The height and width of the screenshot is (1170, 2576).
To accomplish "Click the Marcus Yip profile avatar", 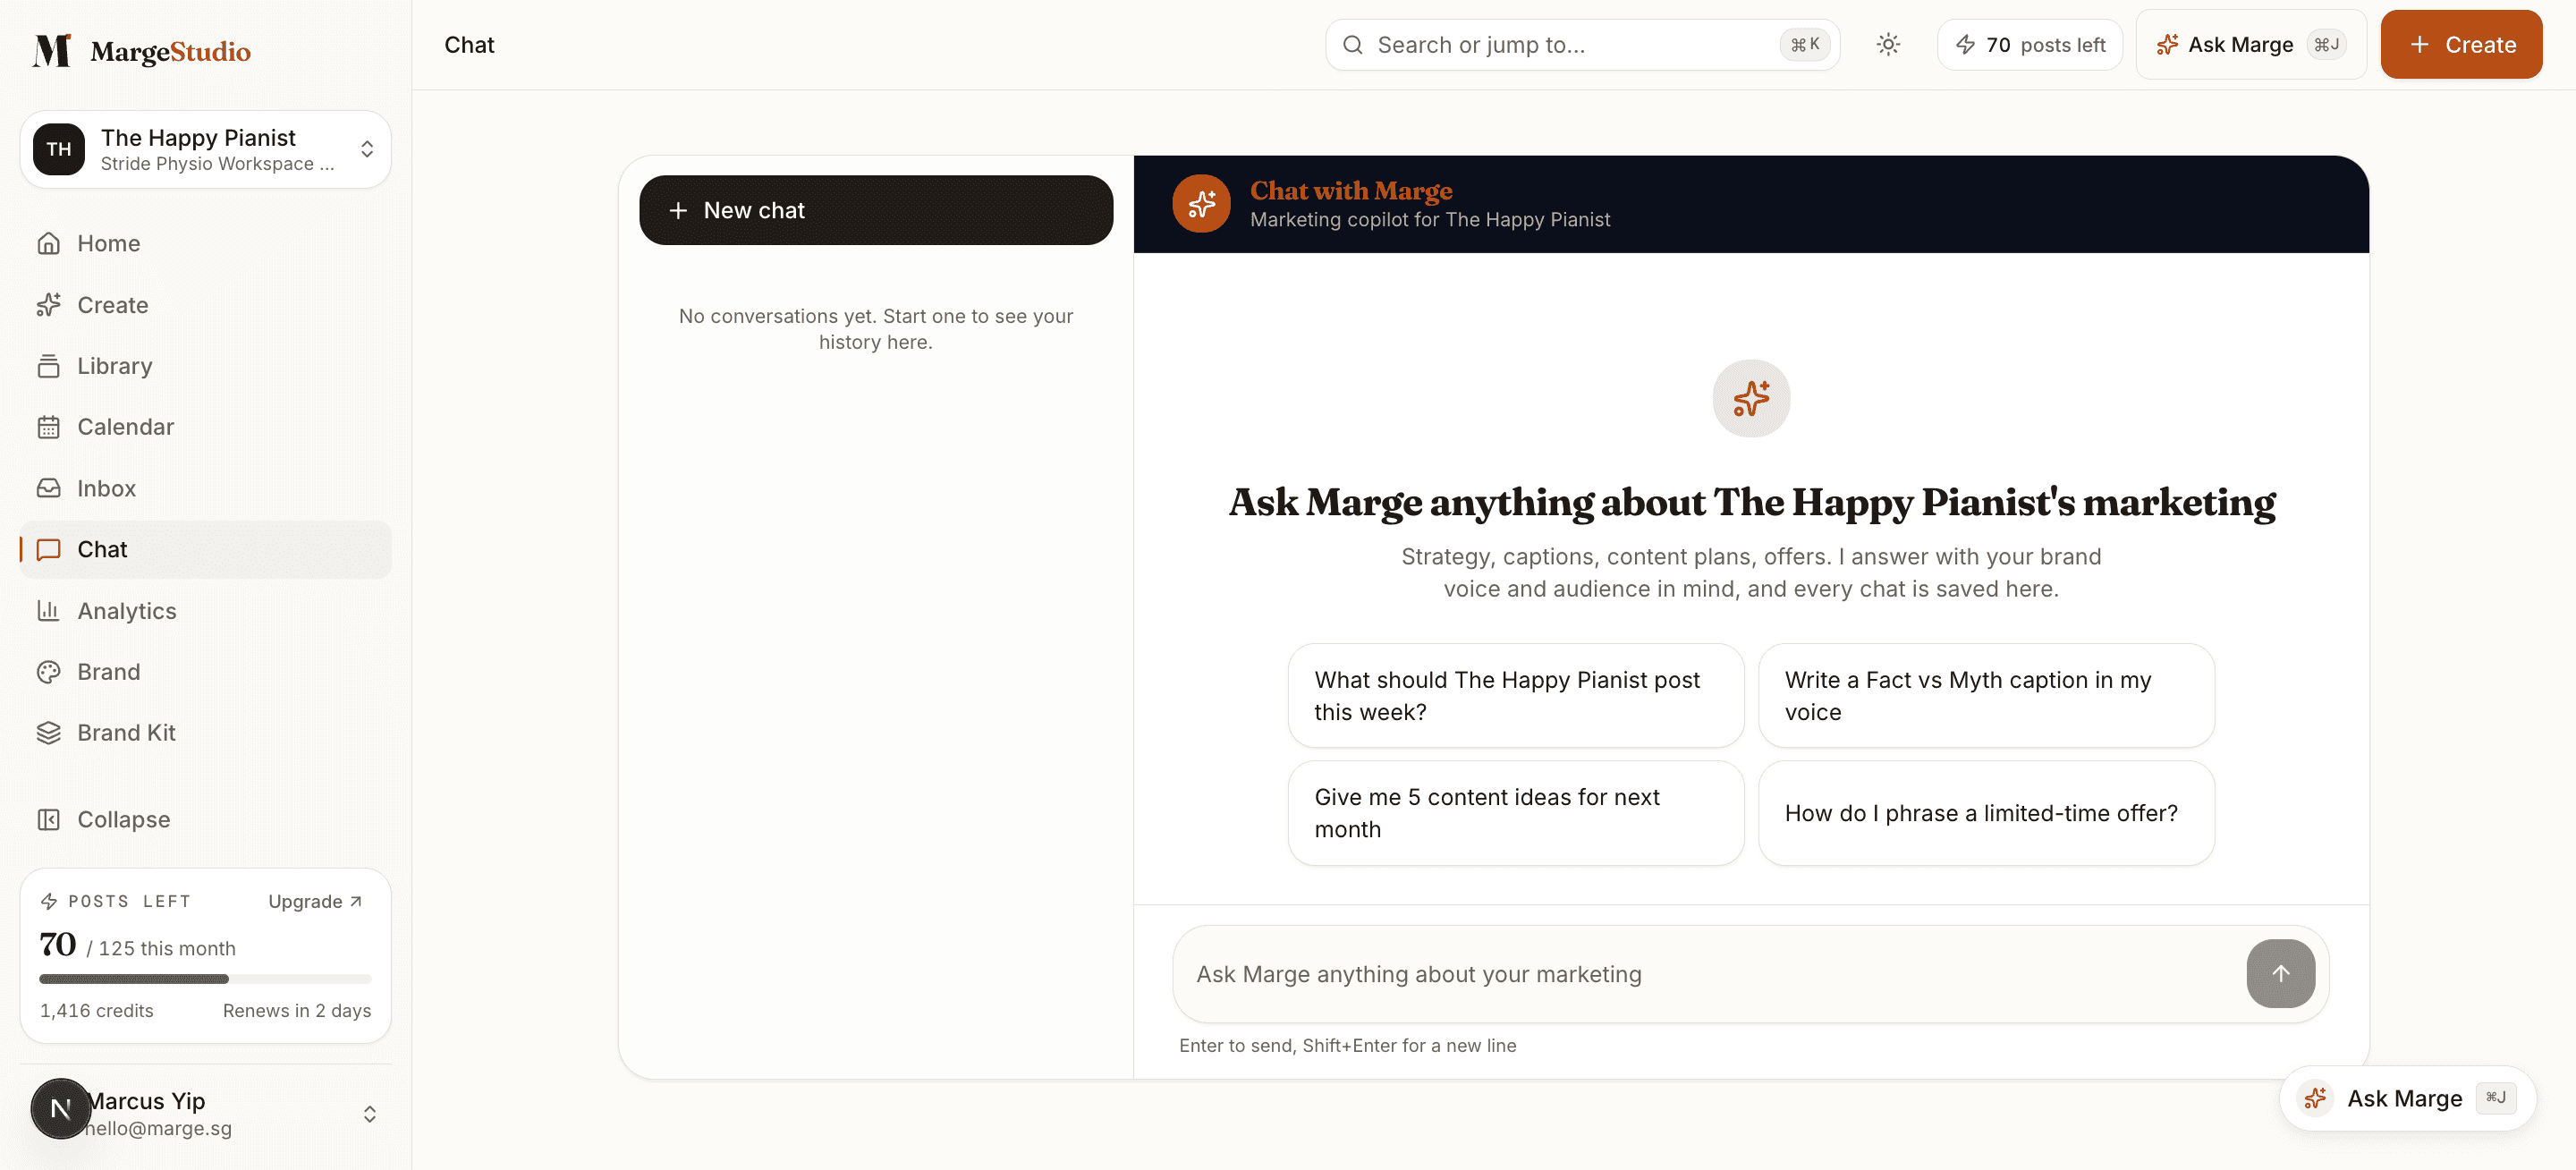I will click(60, 1108).
